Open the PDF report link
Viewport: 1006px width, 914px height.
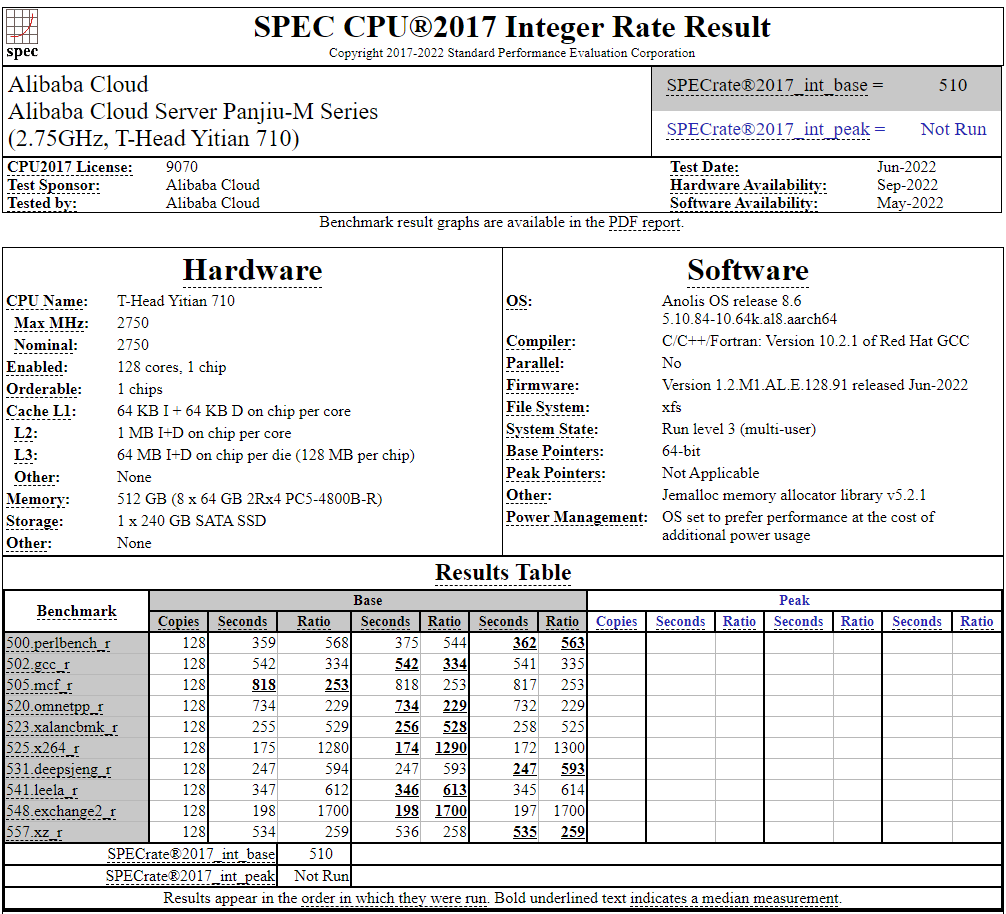644,223
